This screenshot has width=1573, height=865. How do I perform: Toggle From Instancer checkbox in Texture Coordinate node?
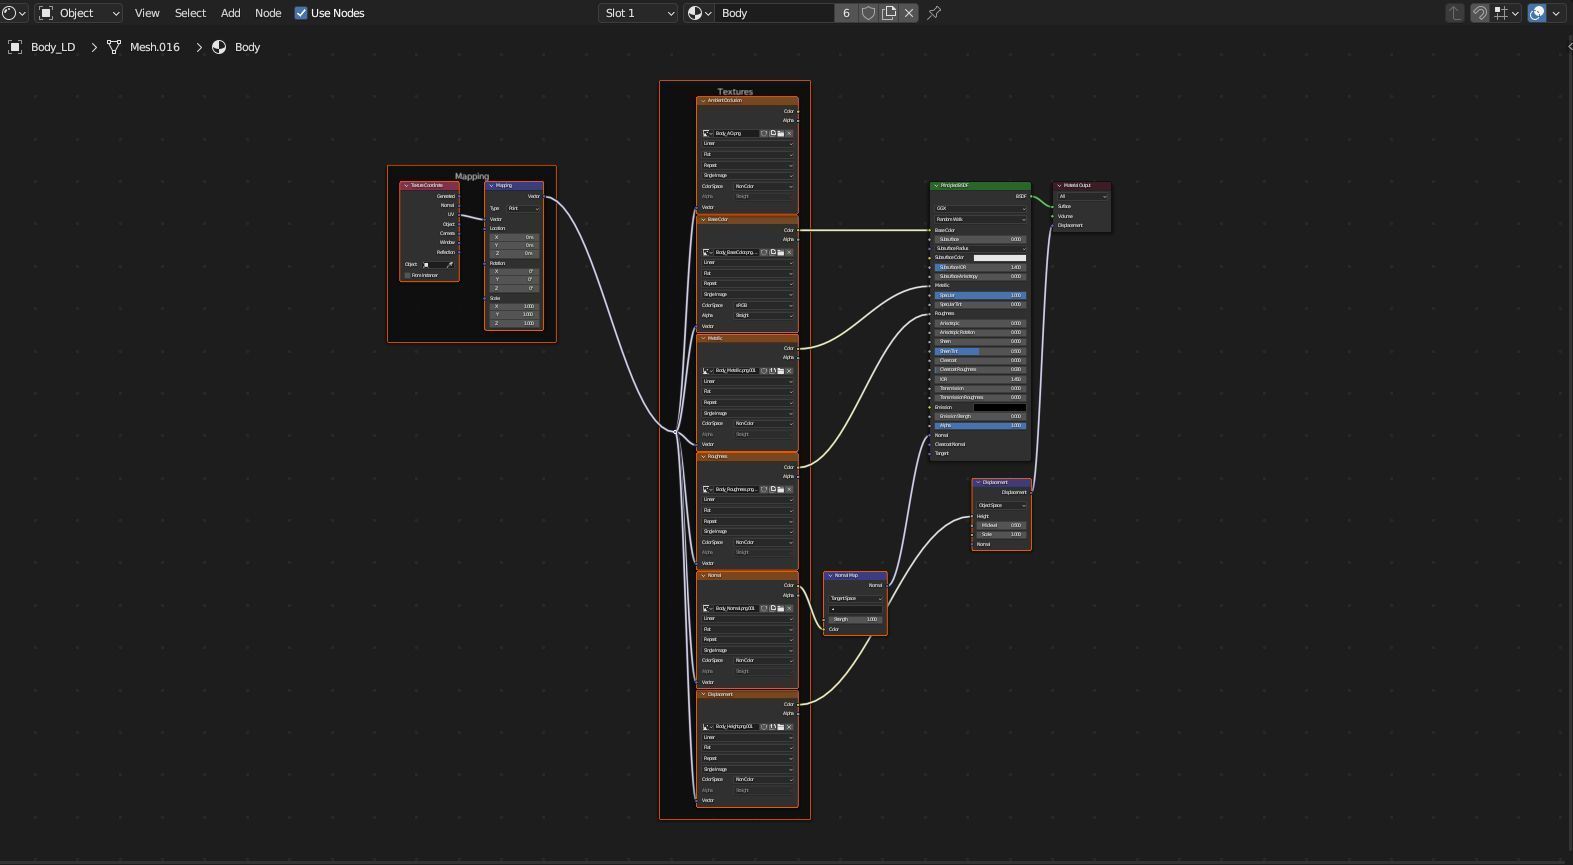click(x=407, y=275)
